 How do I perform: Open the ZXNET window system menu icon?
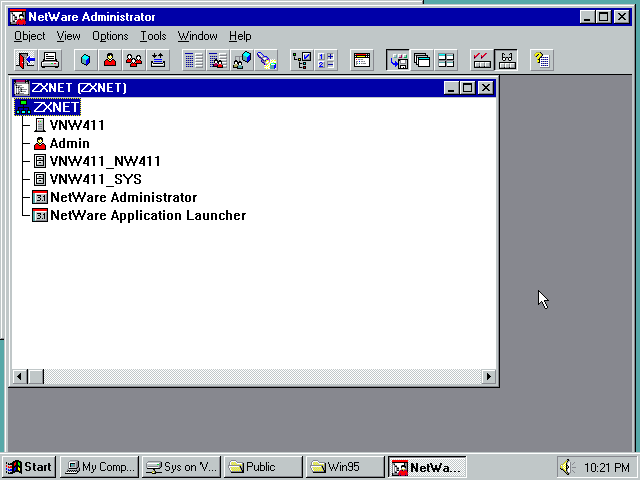(21, 88)
